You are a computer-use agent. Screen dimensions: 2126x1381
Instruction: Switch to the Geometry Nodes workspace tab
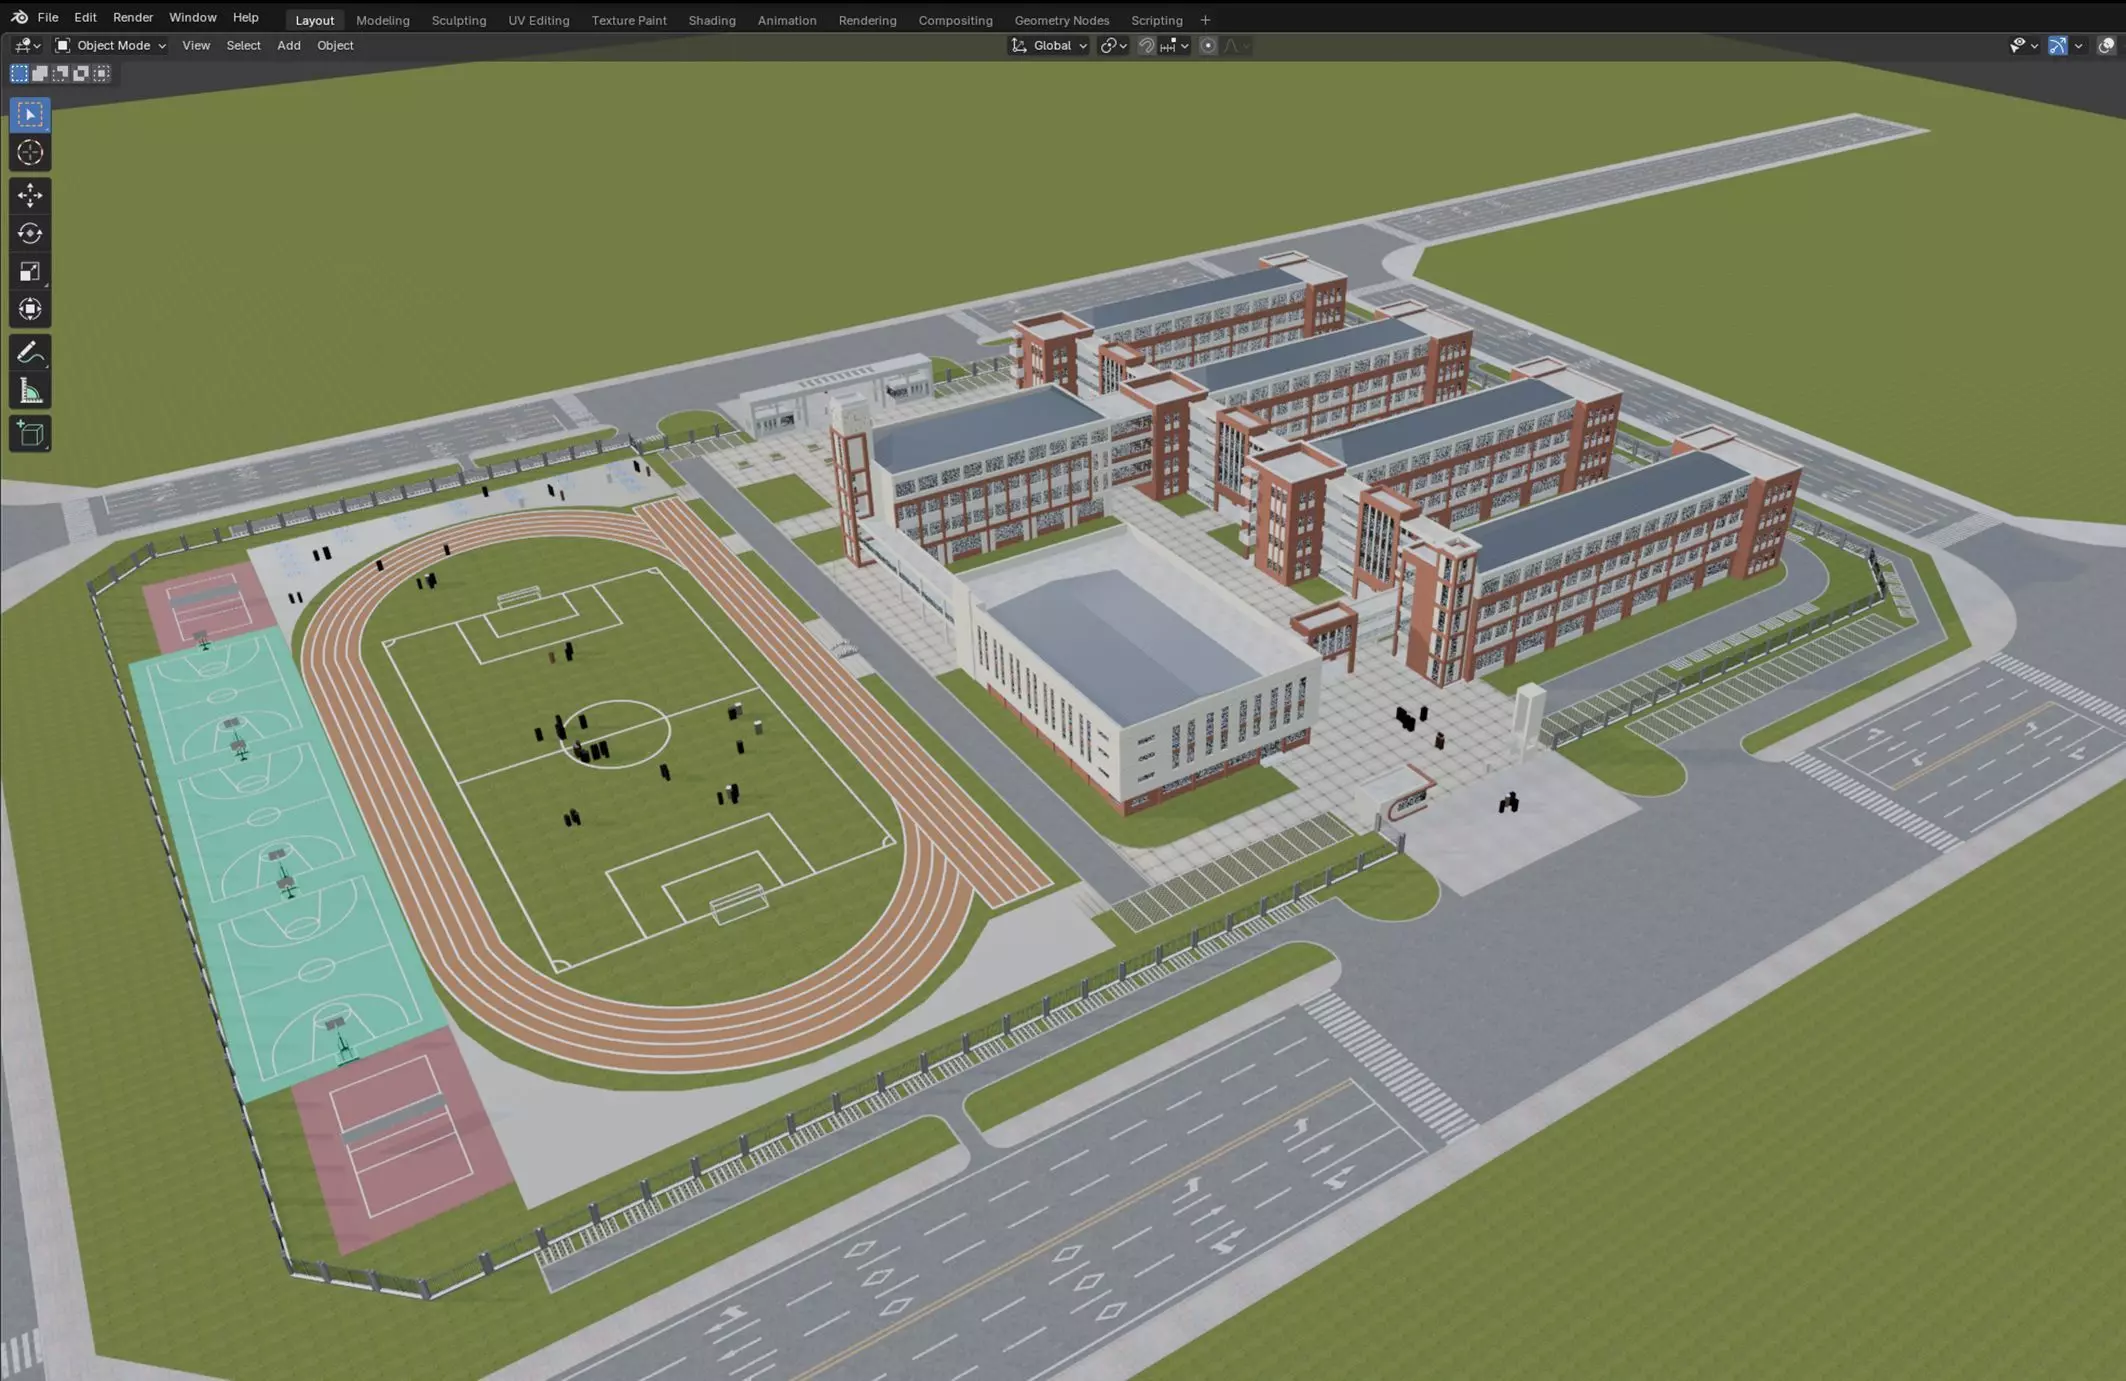[1062, 20]
